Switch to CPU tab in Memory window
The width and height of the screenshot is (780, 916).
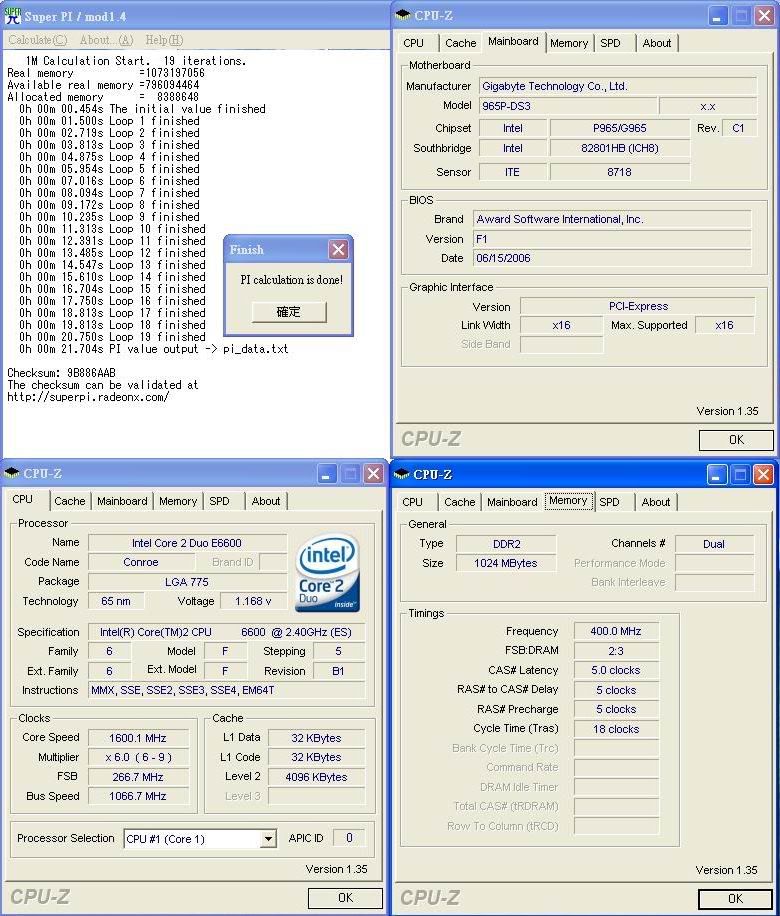pyautogui.click(x=412, y=502)
